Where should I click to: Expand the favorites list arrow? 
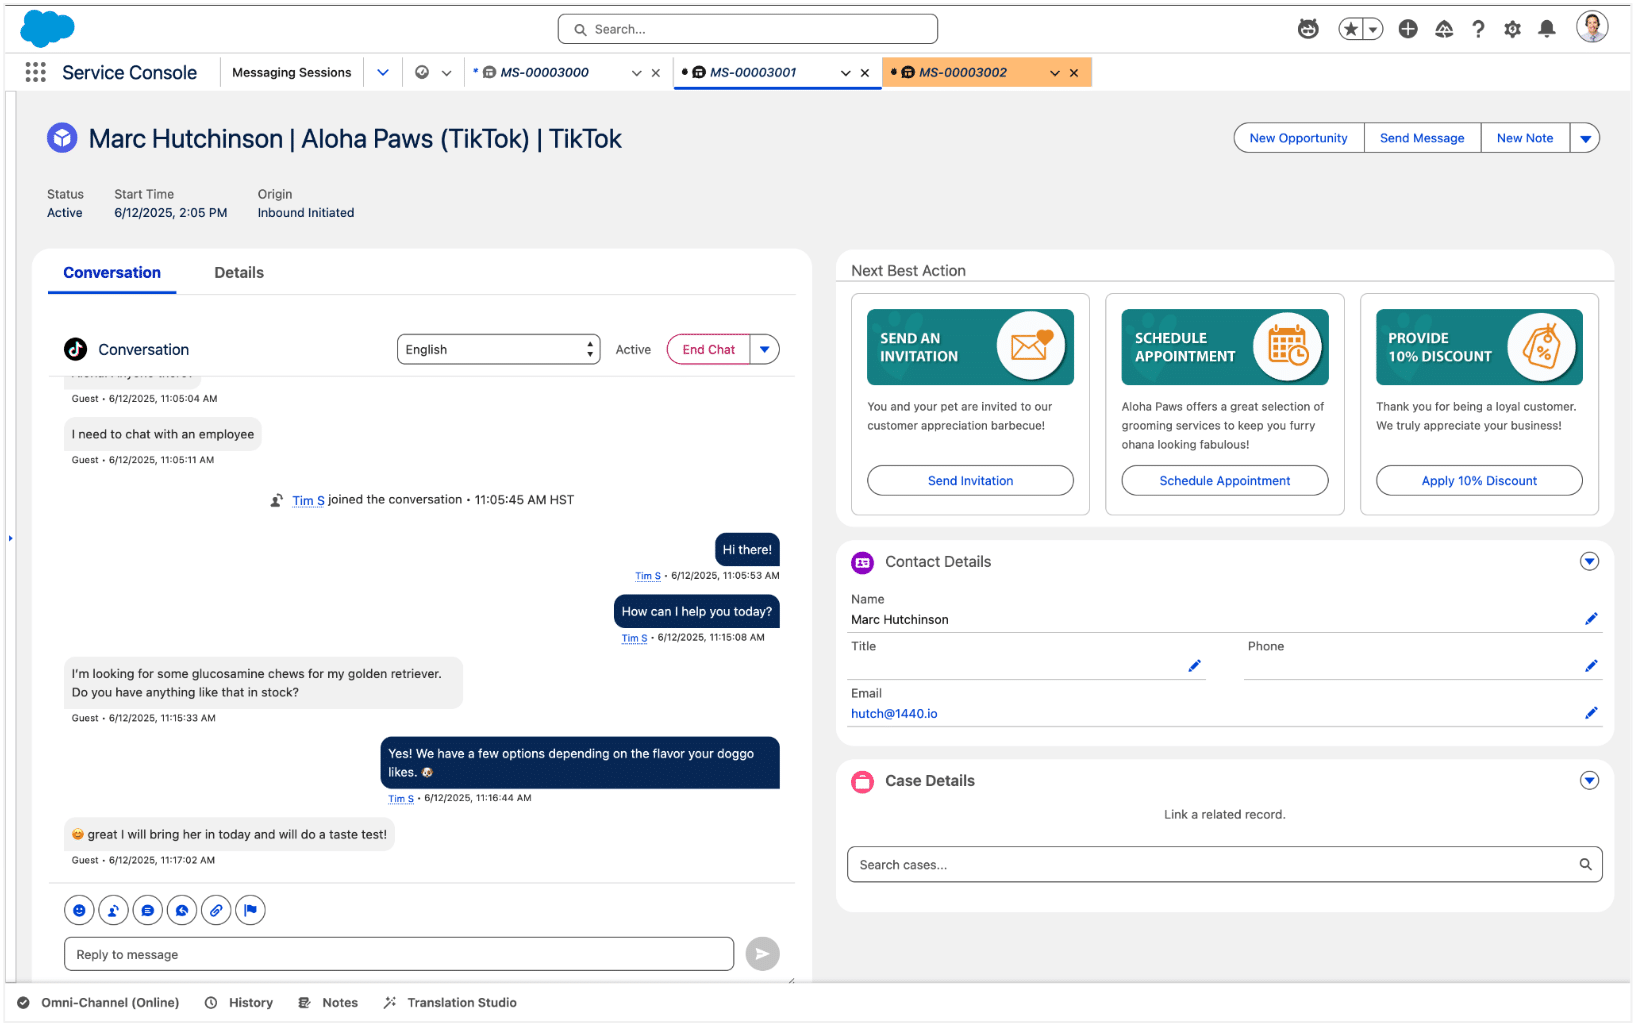click(x=1374, y=29)
